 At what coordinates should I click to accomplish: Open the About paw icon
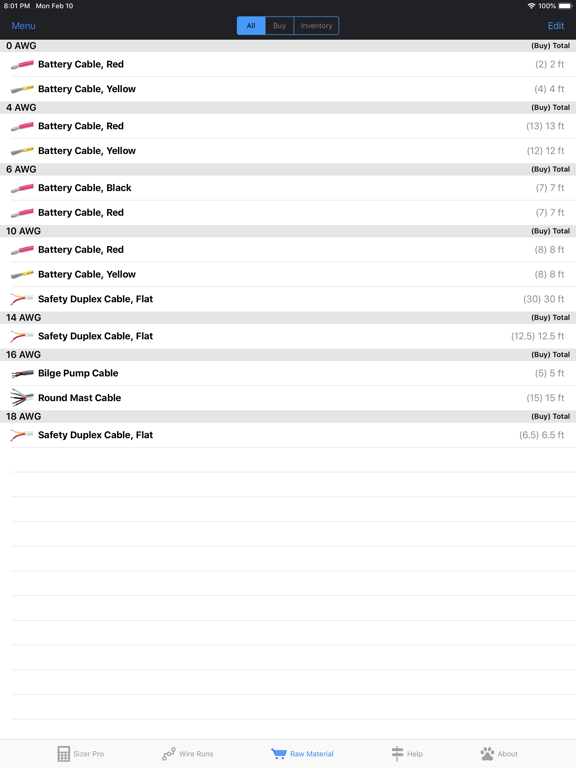coord(487,754)
